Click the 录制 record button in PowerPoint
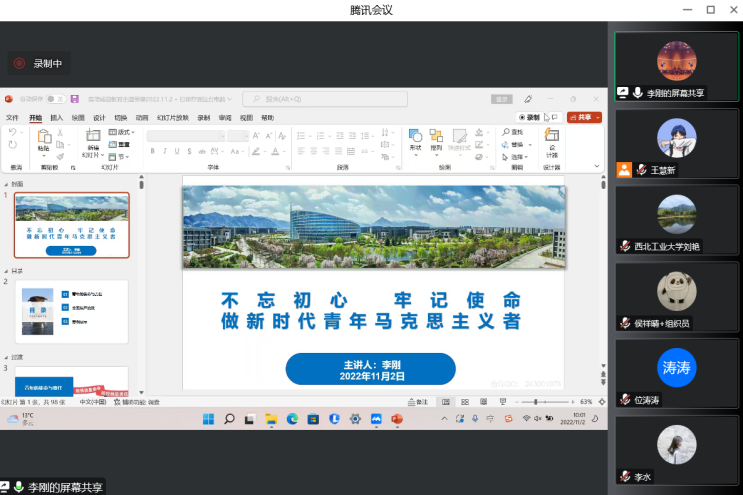Image resolution: width=743 pixels, height=495 pixels. tap(529, 117)
